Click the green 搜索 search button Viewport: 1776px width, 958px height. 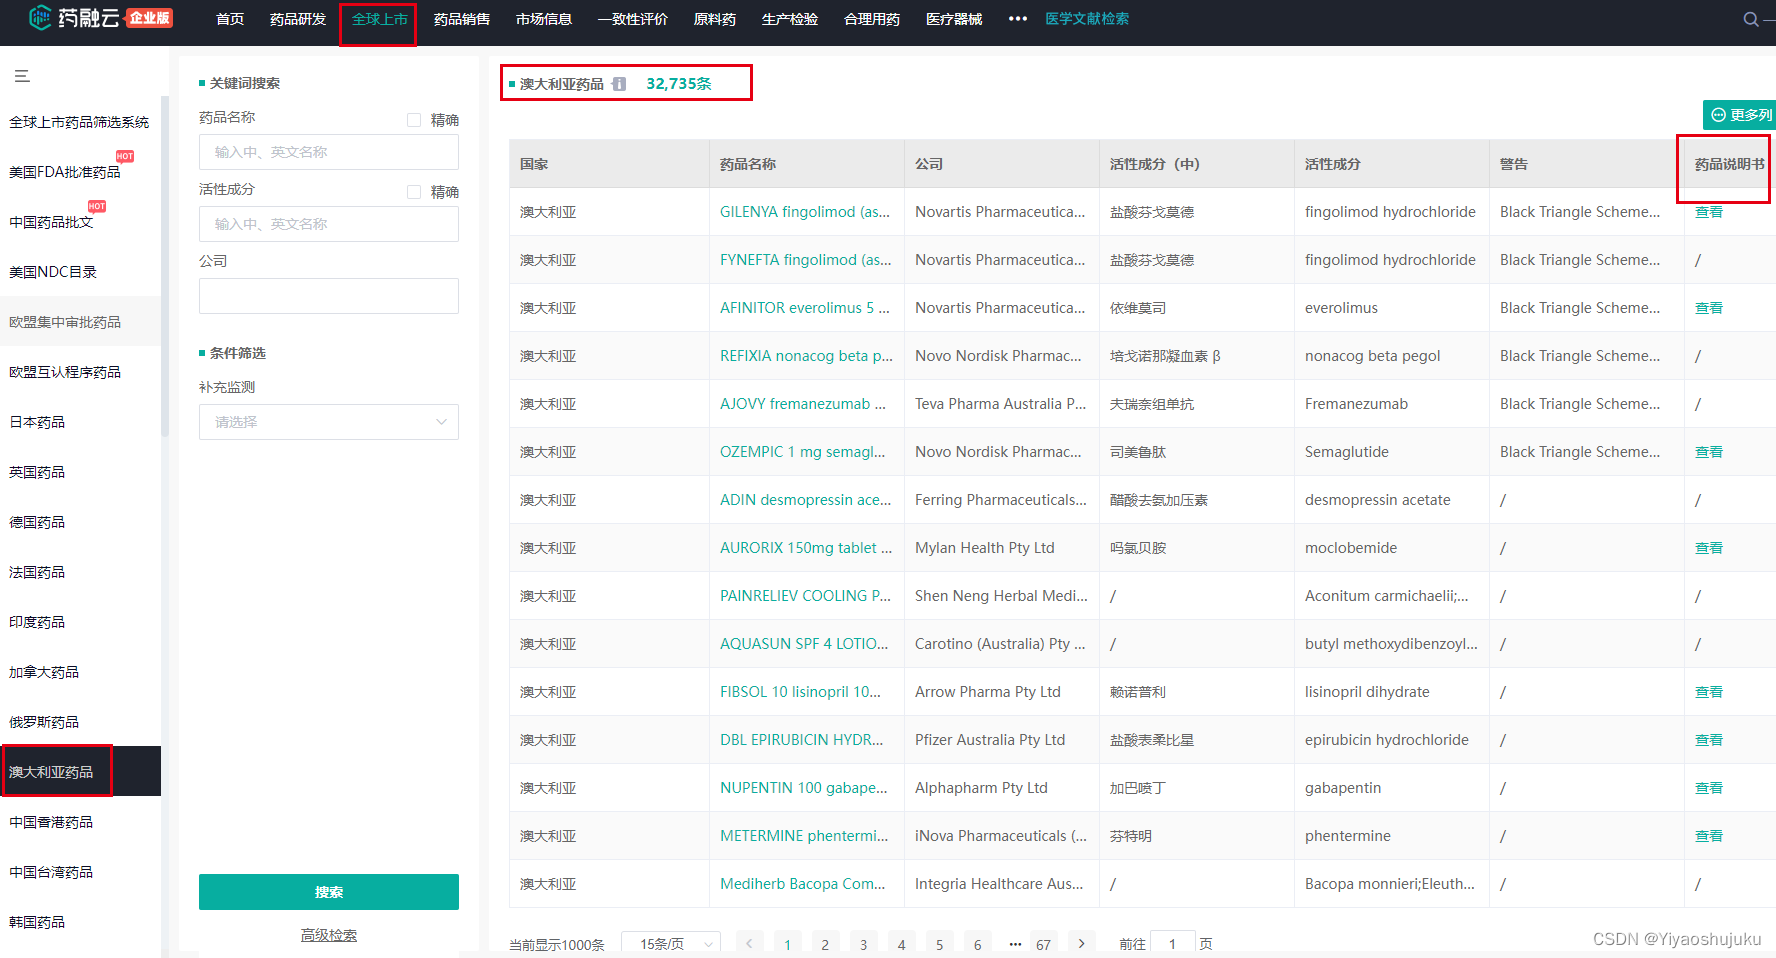pos(329,892)
